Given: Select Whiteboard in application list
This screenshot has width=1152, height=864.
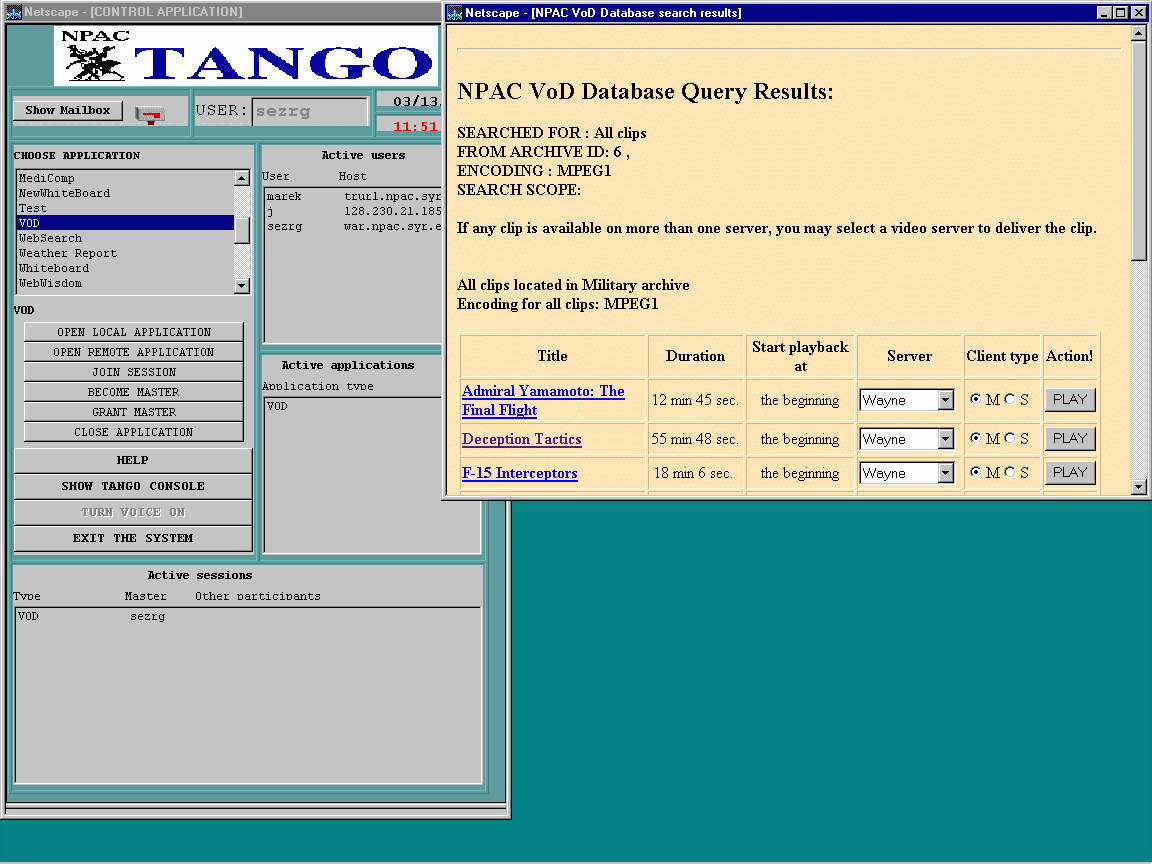Looking at the screenshot, I should click(x=125, y=268).
